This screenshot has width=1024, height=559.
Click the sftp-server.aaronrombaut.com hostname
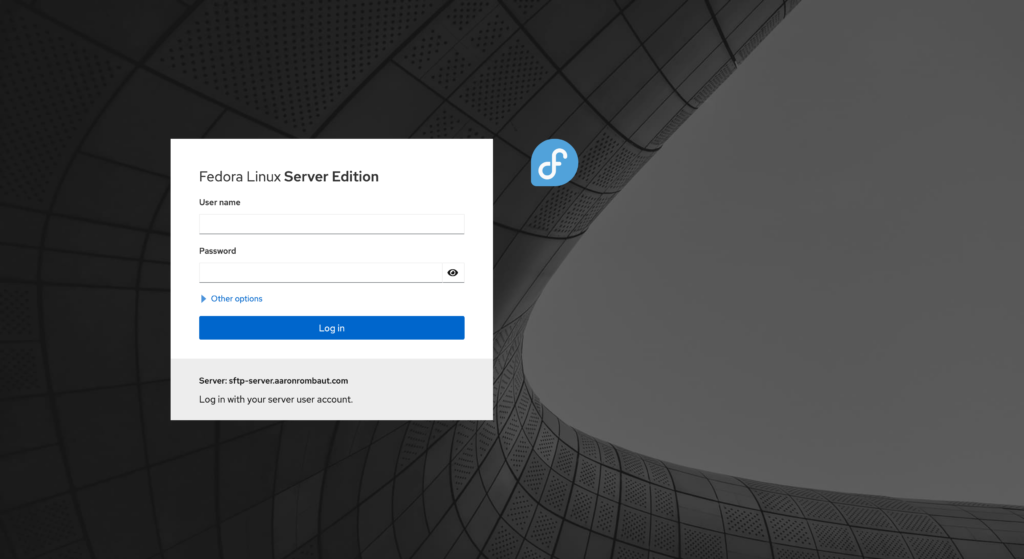pyautogui.click(x=288, y=381)
